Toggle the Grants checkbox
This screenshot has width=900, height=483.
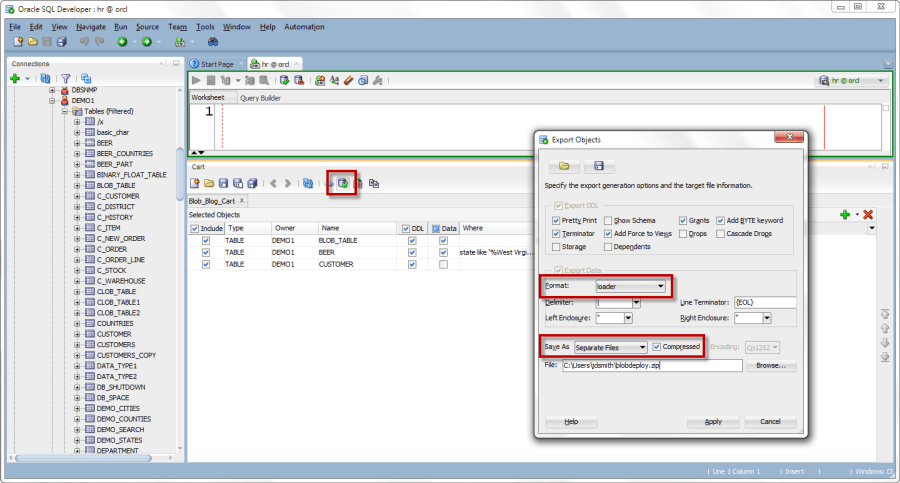coord(682,221)
